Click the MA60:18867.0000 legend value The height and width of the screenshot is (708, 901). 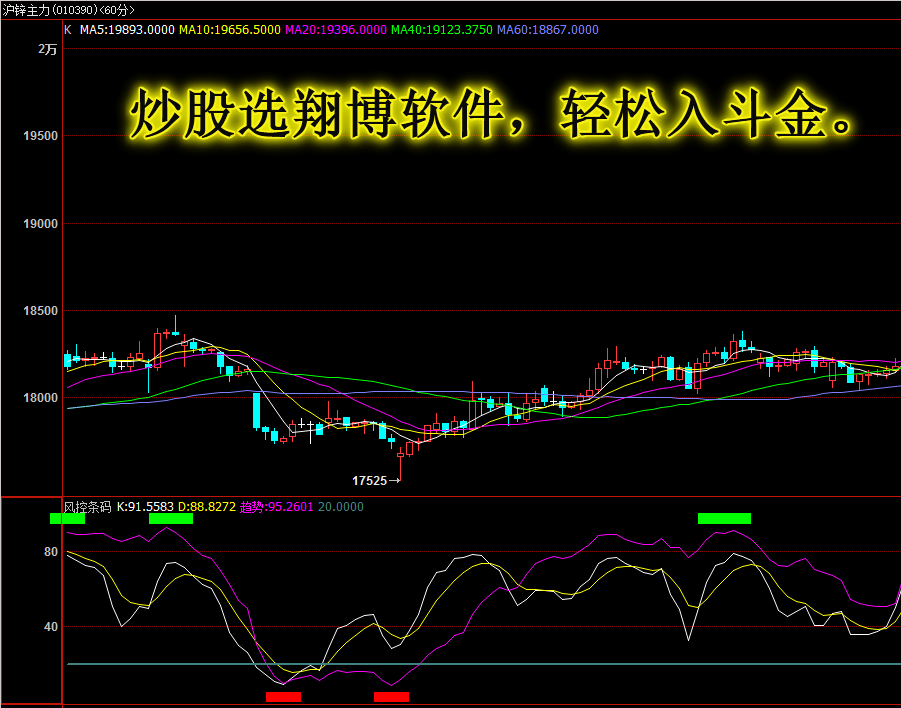point(548,30)
